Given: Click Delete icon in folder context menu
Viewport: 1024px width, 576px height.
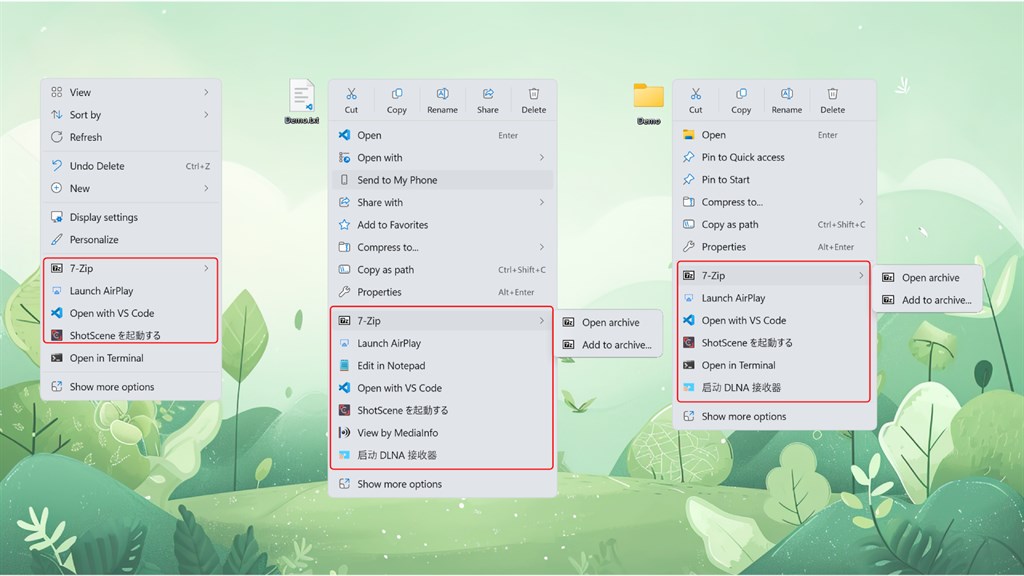Looking at the screenshot, I should 833,94.
